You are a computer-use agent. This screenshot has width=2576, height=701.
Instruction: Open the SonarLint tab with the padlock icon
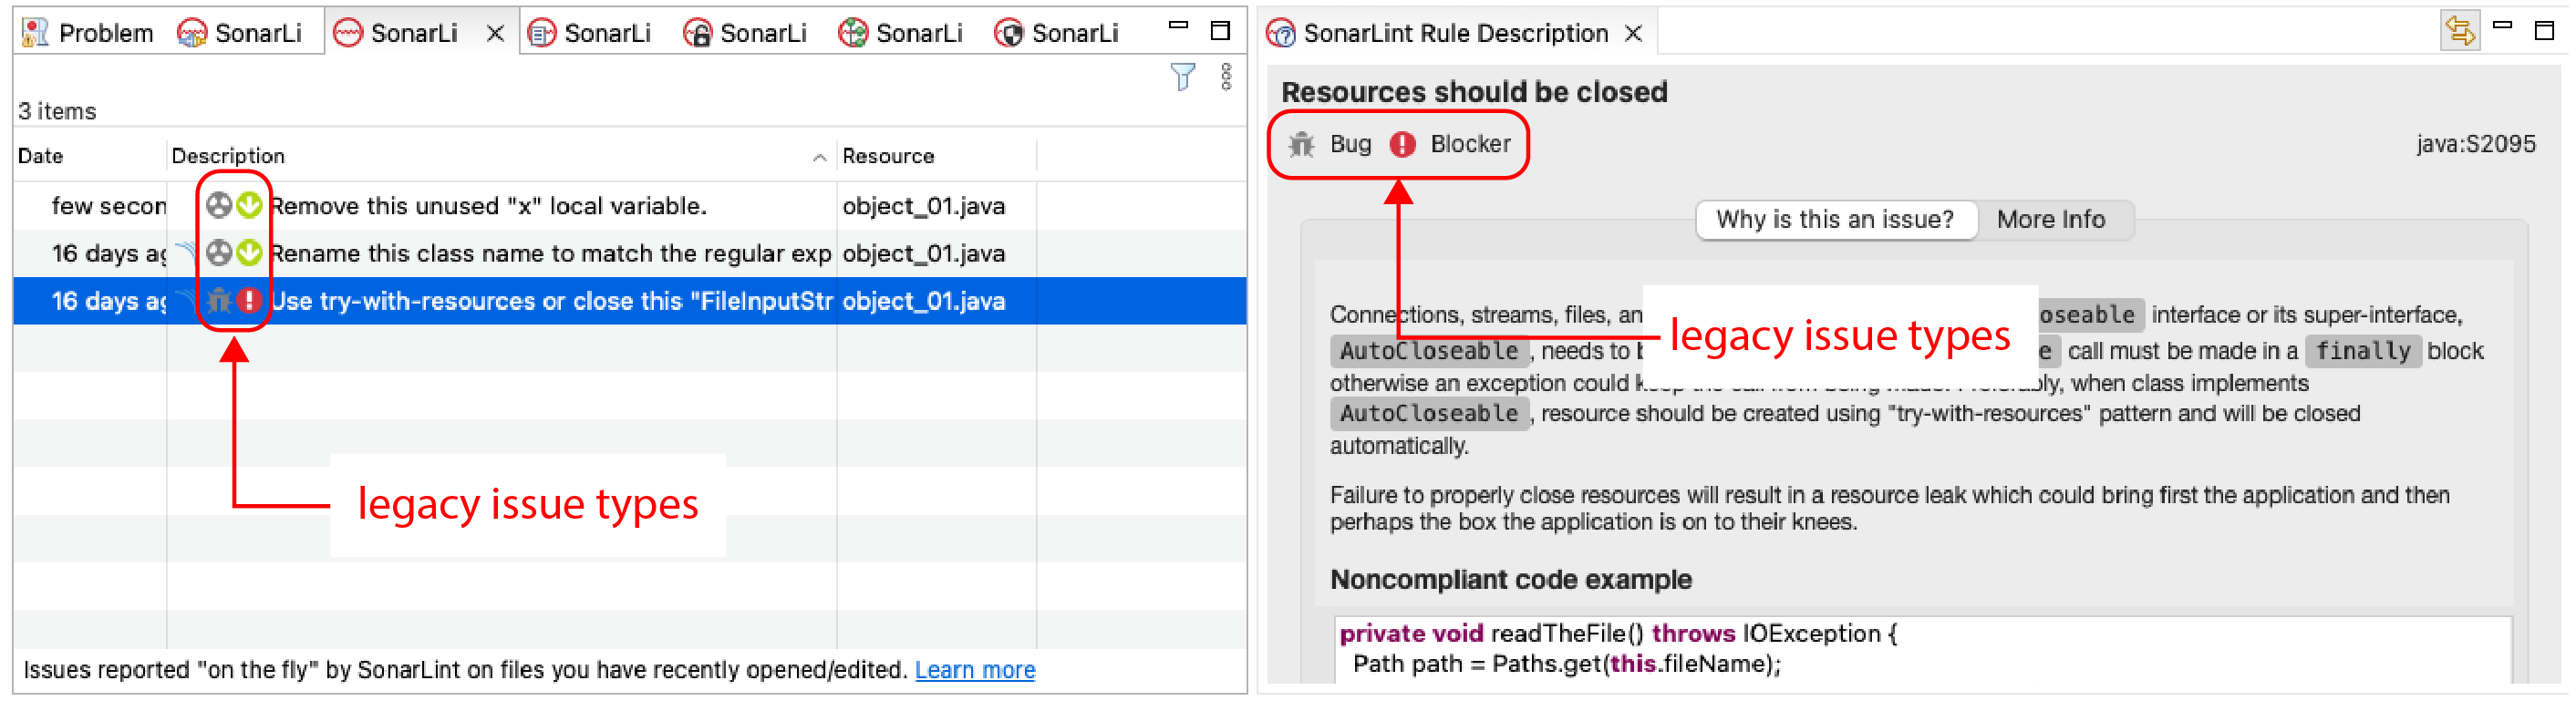pos(745,33)
